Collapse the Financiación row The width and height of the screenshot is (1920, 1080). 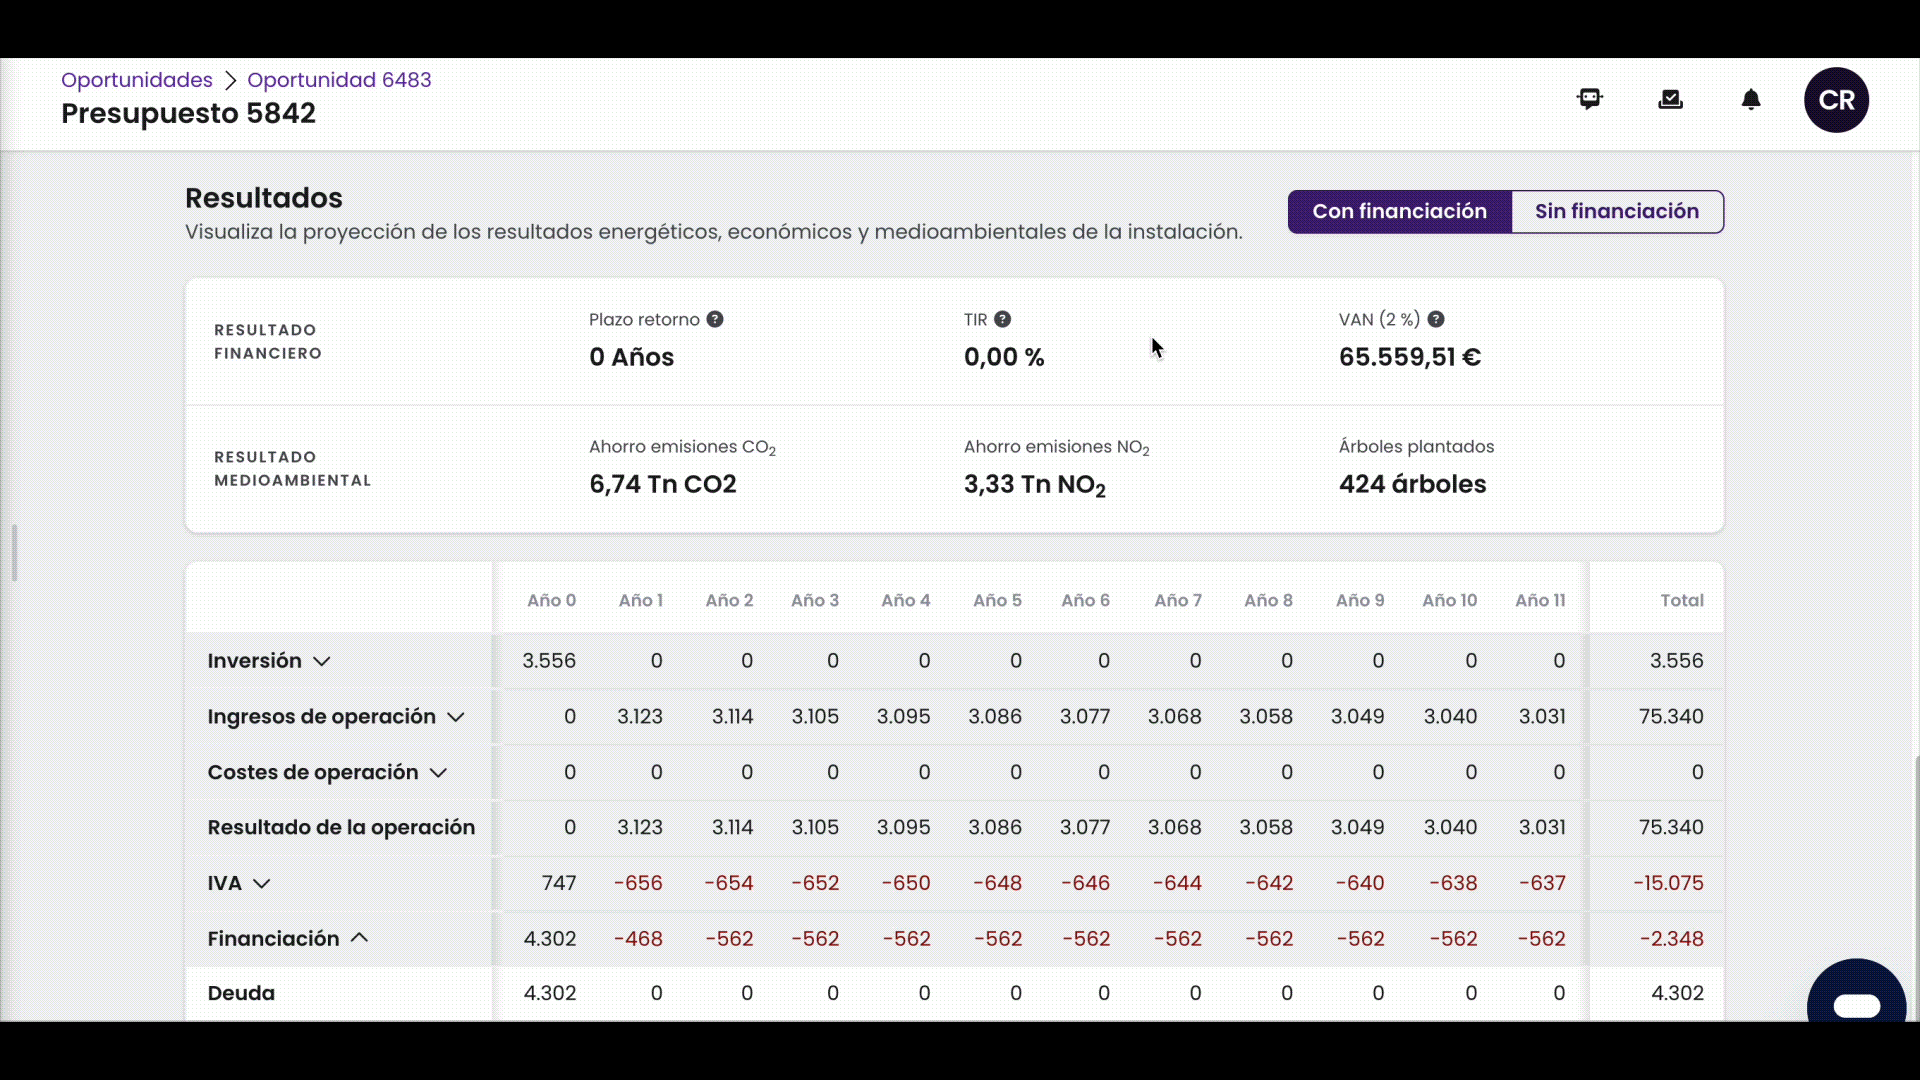click(x=360, y=938)
